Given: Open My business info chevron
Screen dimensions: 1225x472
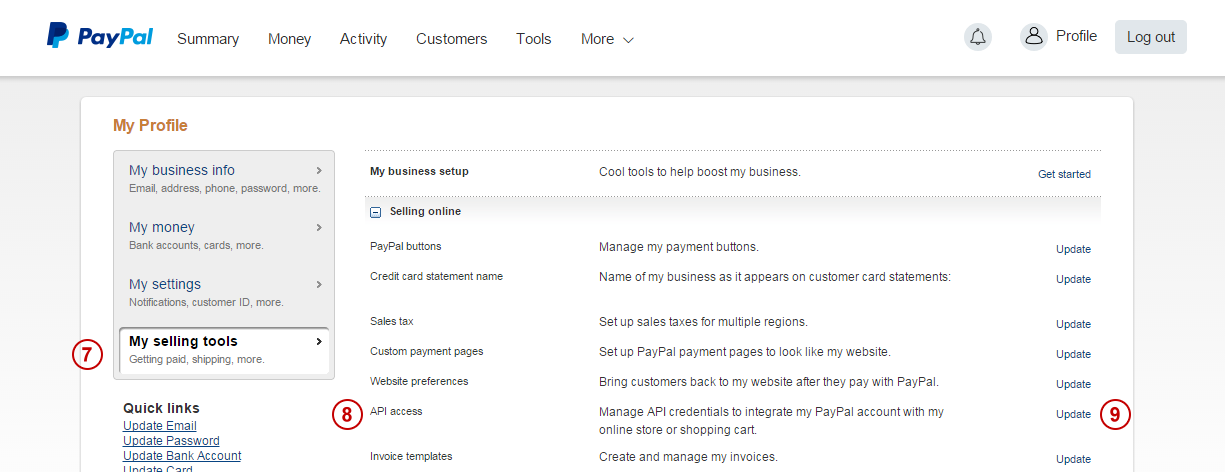Looking at the screenshot, I should [x=319, y=170].
